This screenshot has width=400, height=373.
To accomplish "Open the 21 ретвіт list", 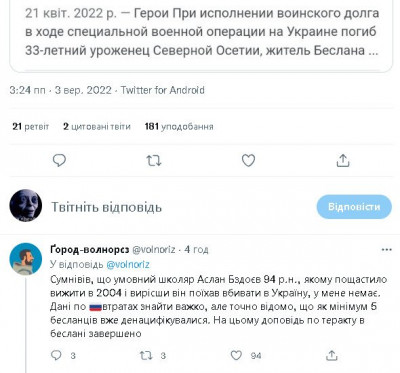I will (x=31, y=127).
